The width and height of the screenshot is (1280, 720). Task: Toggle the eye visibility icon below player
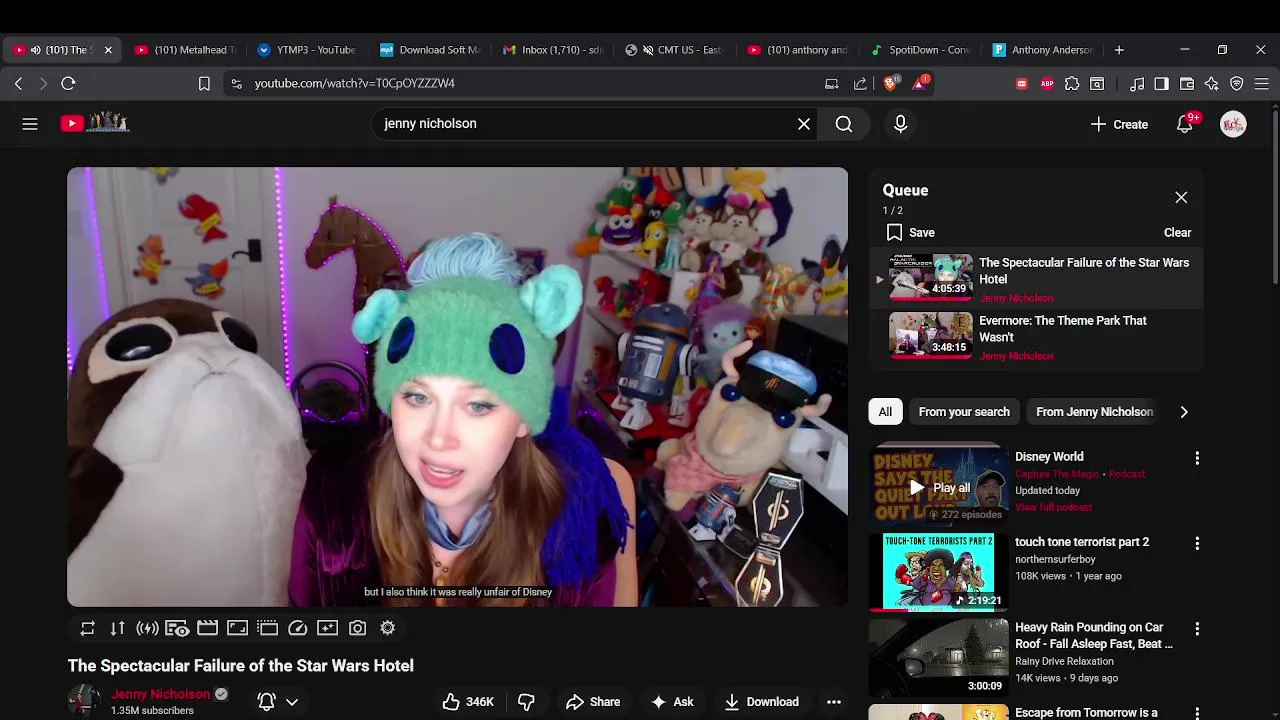(177, 628)
